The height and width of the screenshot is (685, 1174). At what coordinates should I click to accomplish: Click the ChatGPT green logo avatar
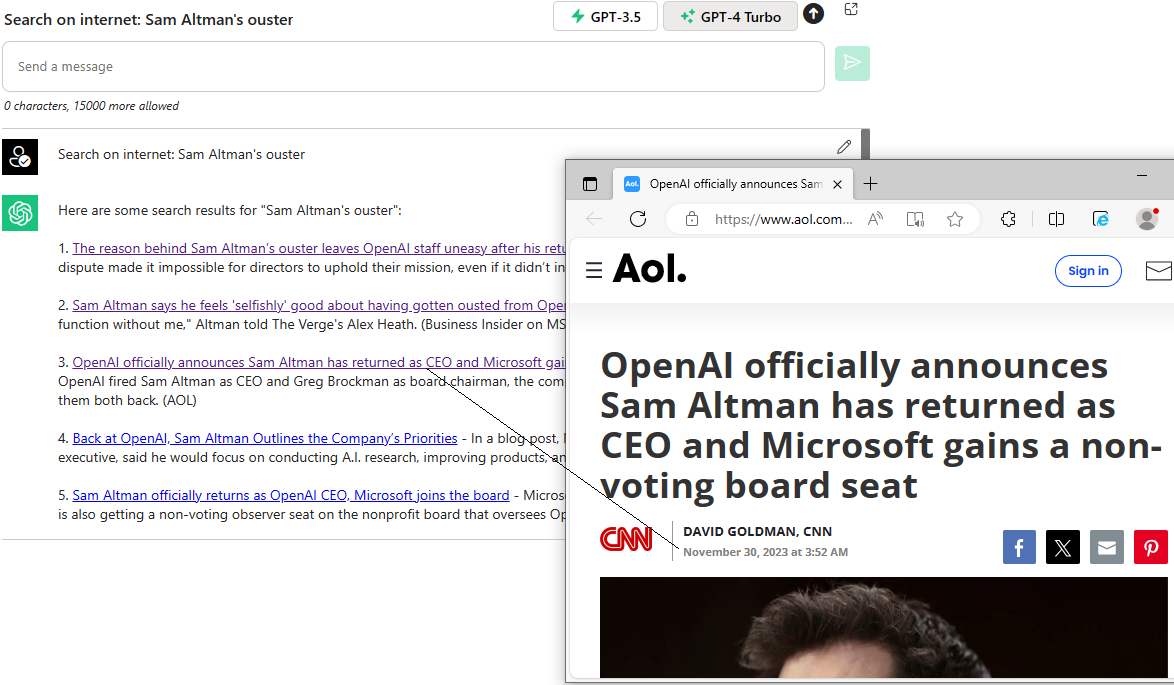20,213
